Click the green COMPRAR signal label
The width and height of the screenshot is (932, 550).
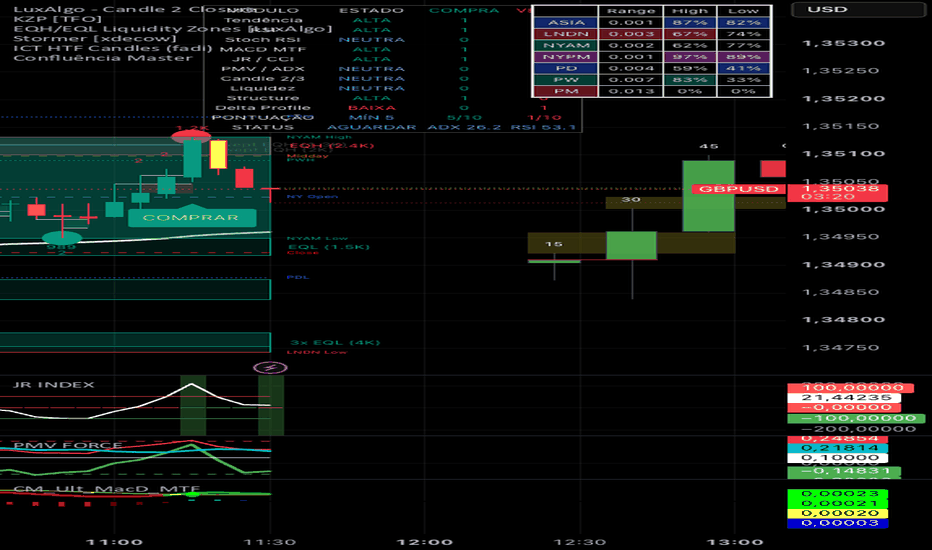191,218
